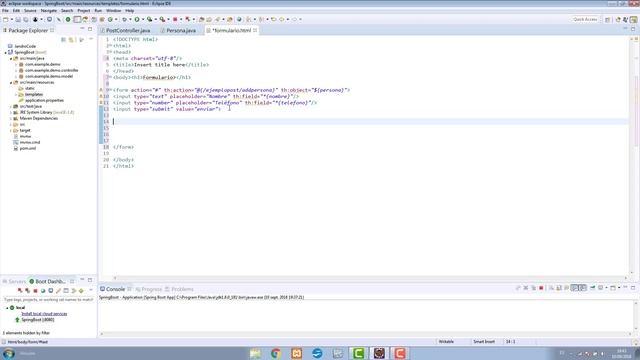
Task: Collapse the local node in Boot Dashboard
Action: (7, 308)
